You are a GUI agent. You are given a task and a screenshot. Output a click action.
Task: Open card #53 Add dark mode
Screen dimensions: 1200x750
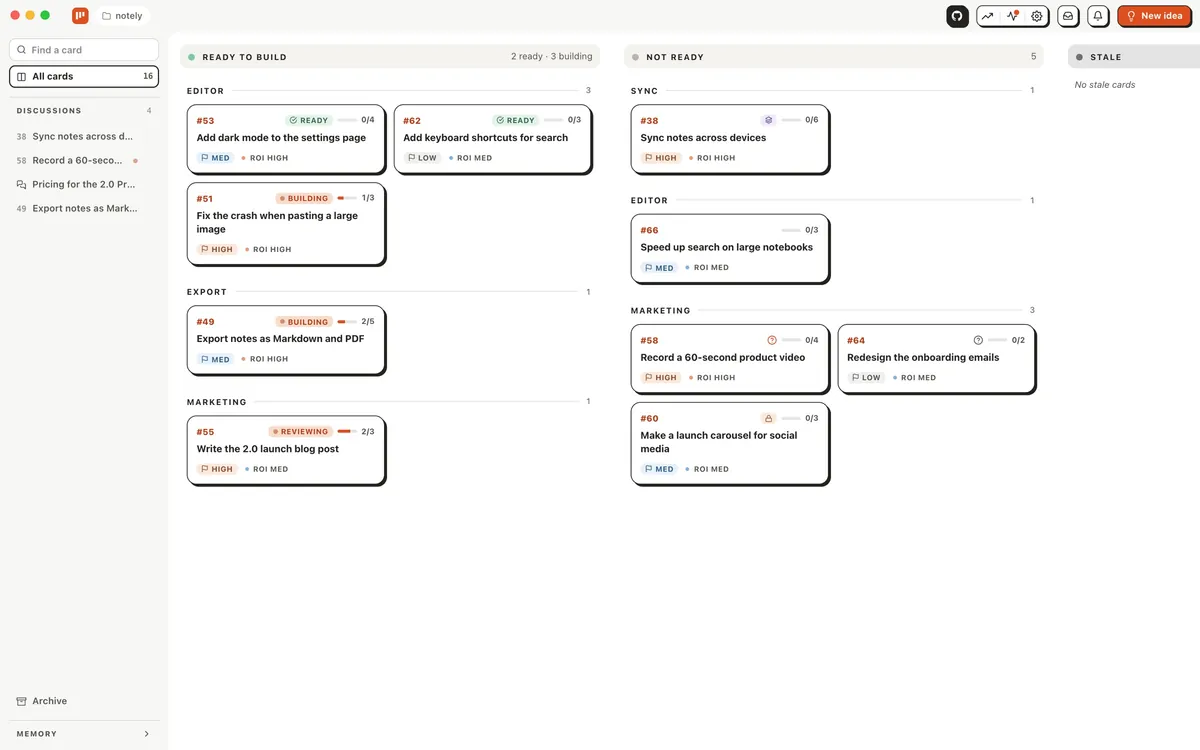285,139
